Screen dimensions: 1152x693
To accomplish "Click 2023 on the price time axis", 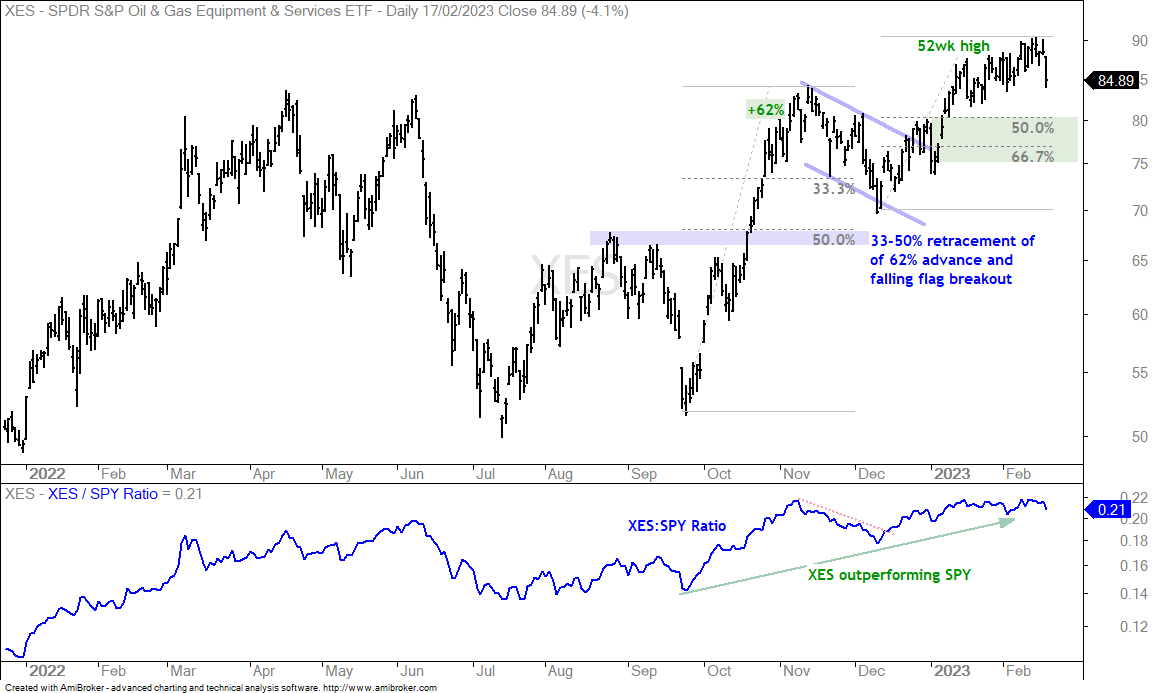I will coord(951,474).
